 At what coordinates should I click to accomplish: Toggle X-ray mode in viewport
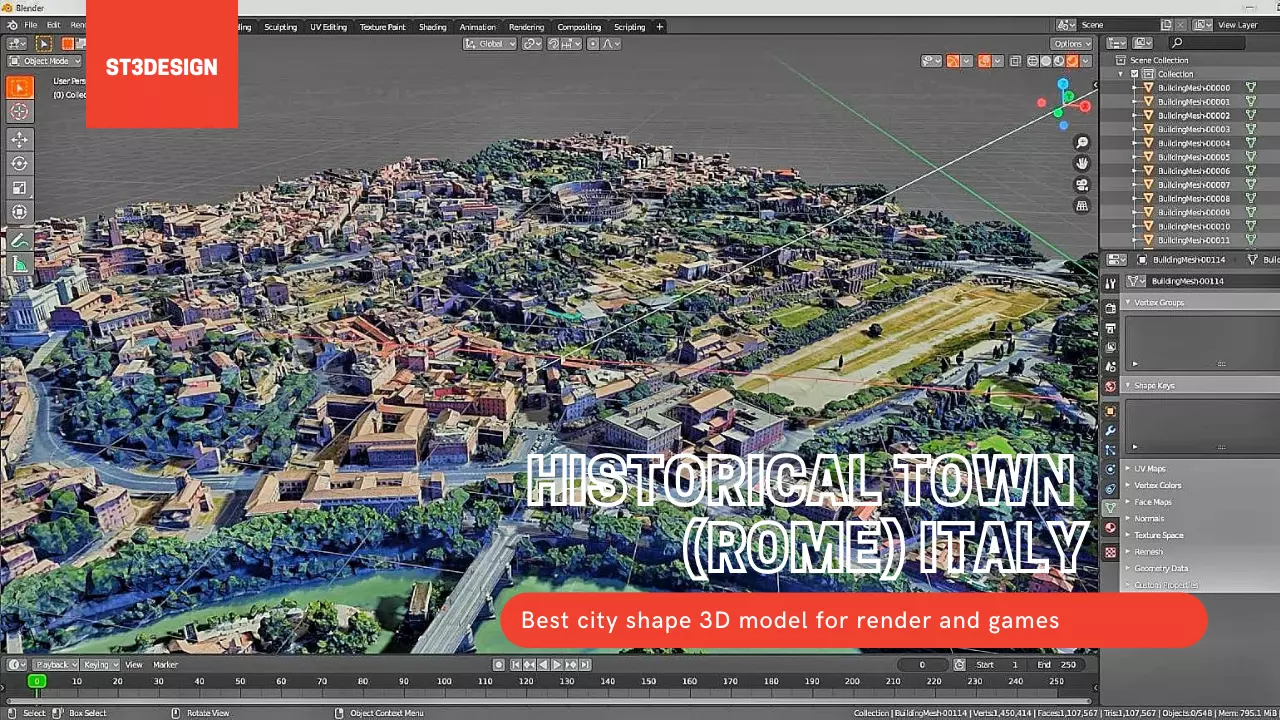point(1016,61)
